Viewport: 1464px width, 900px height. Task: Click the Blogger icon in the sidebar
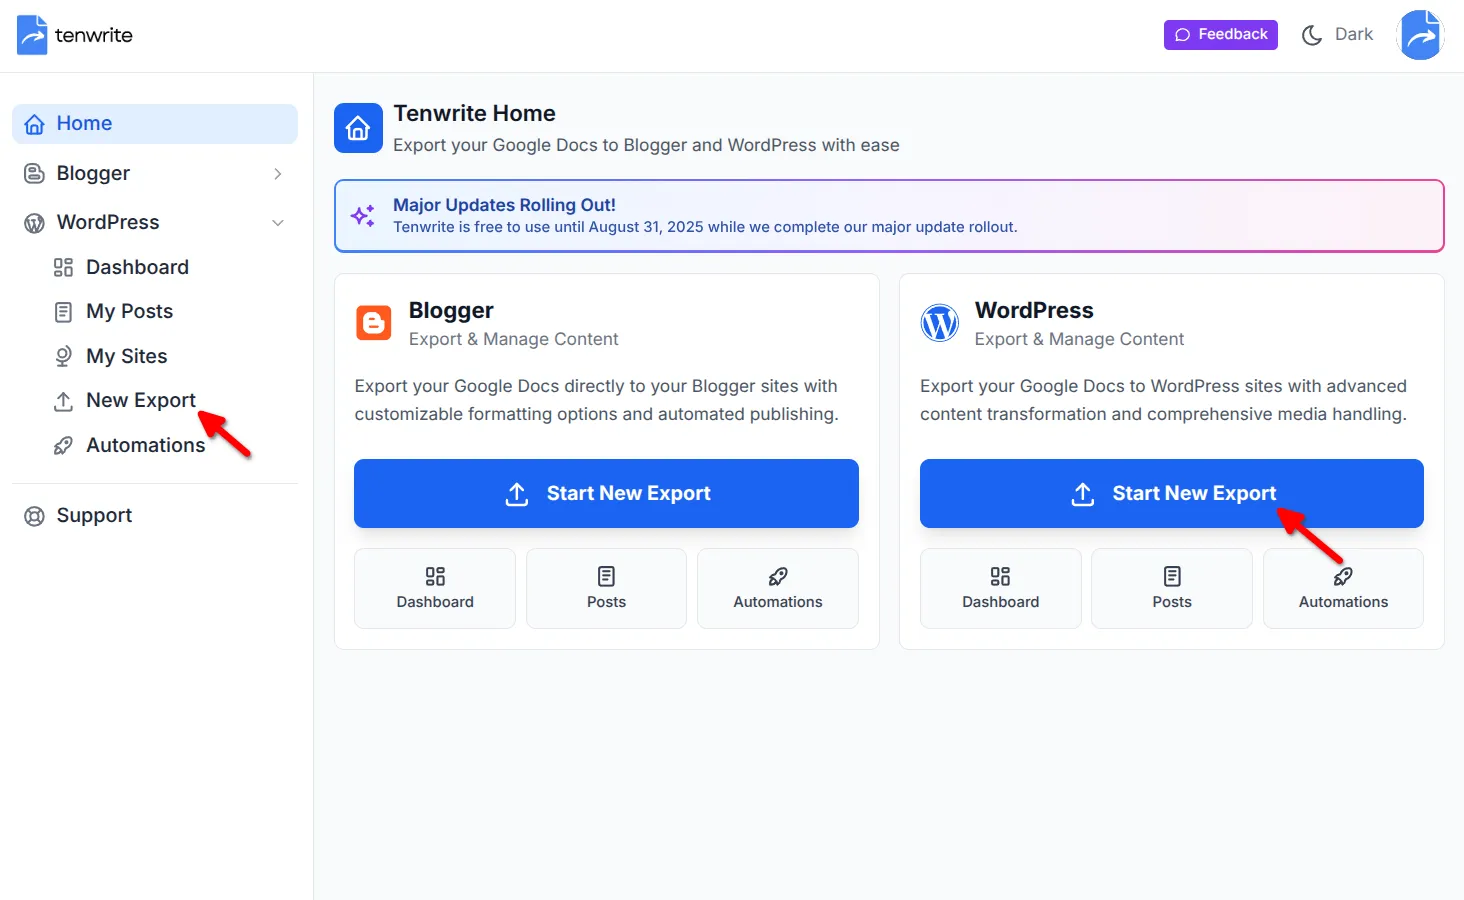point(33,173)
